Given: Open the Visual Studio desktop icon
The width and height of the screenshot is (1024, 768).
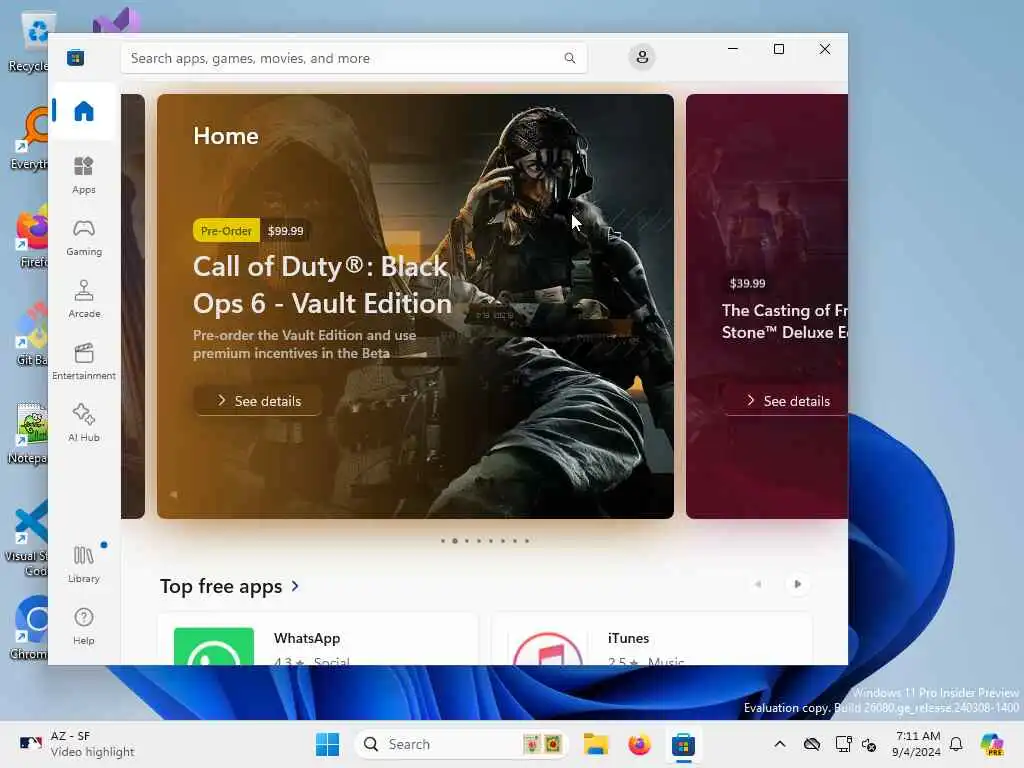Looking at the screenshot, I should tap(116, 21).
